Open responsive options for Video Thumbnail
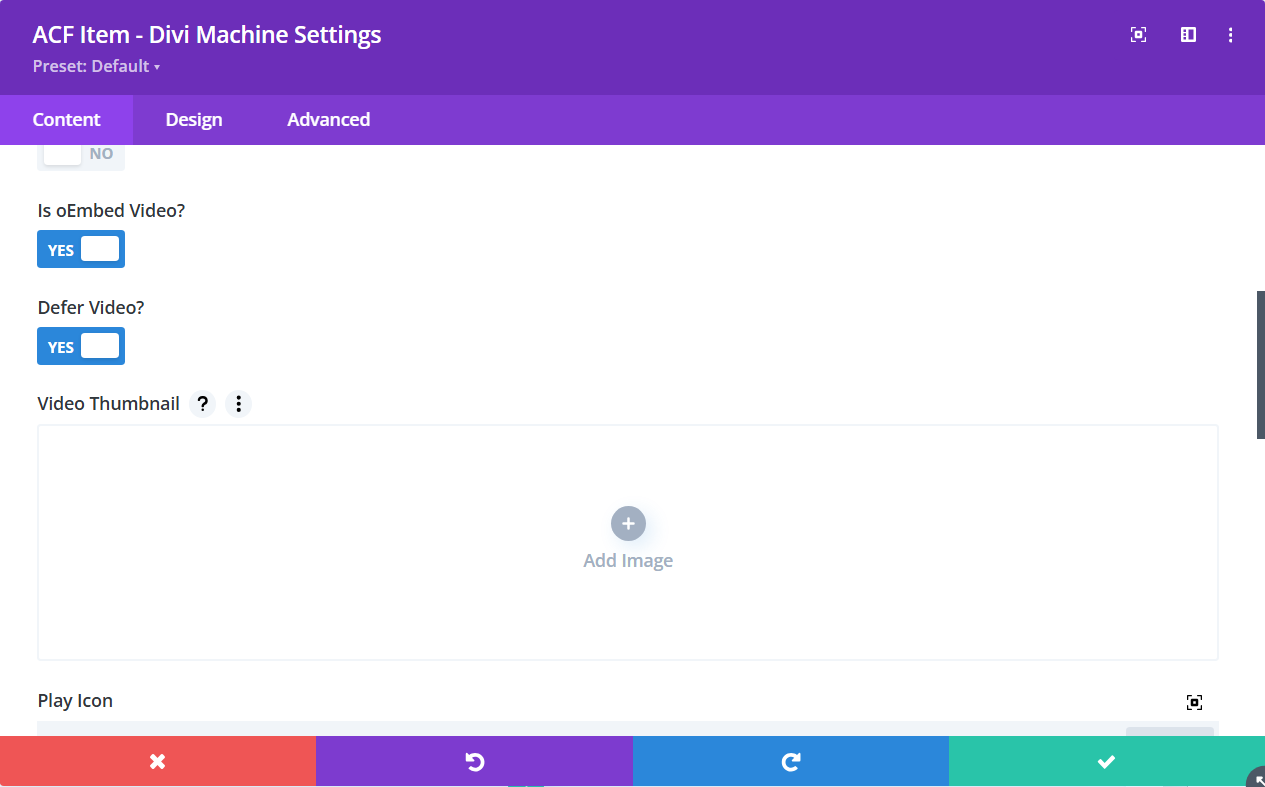 tap(238, 403)
